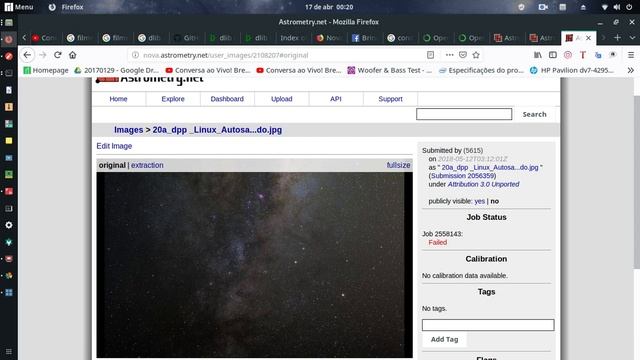Click the Images breadcrumb link

click(x=129, y=130)
